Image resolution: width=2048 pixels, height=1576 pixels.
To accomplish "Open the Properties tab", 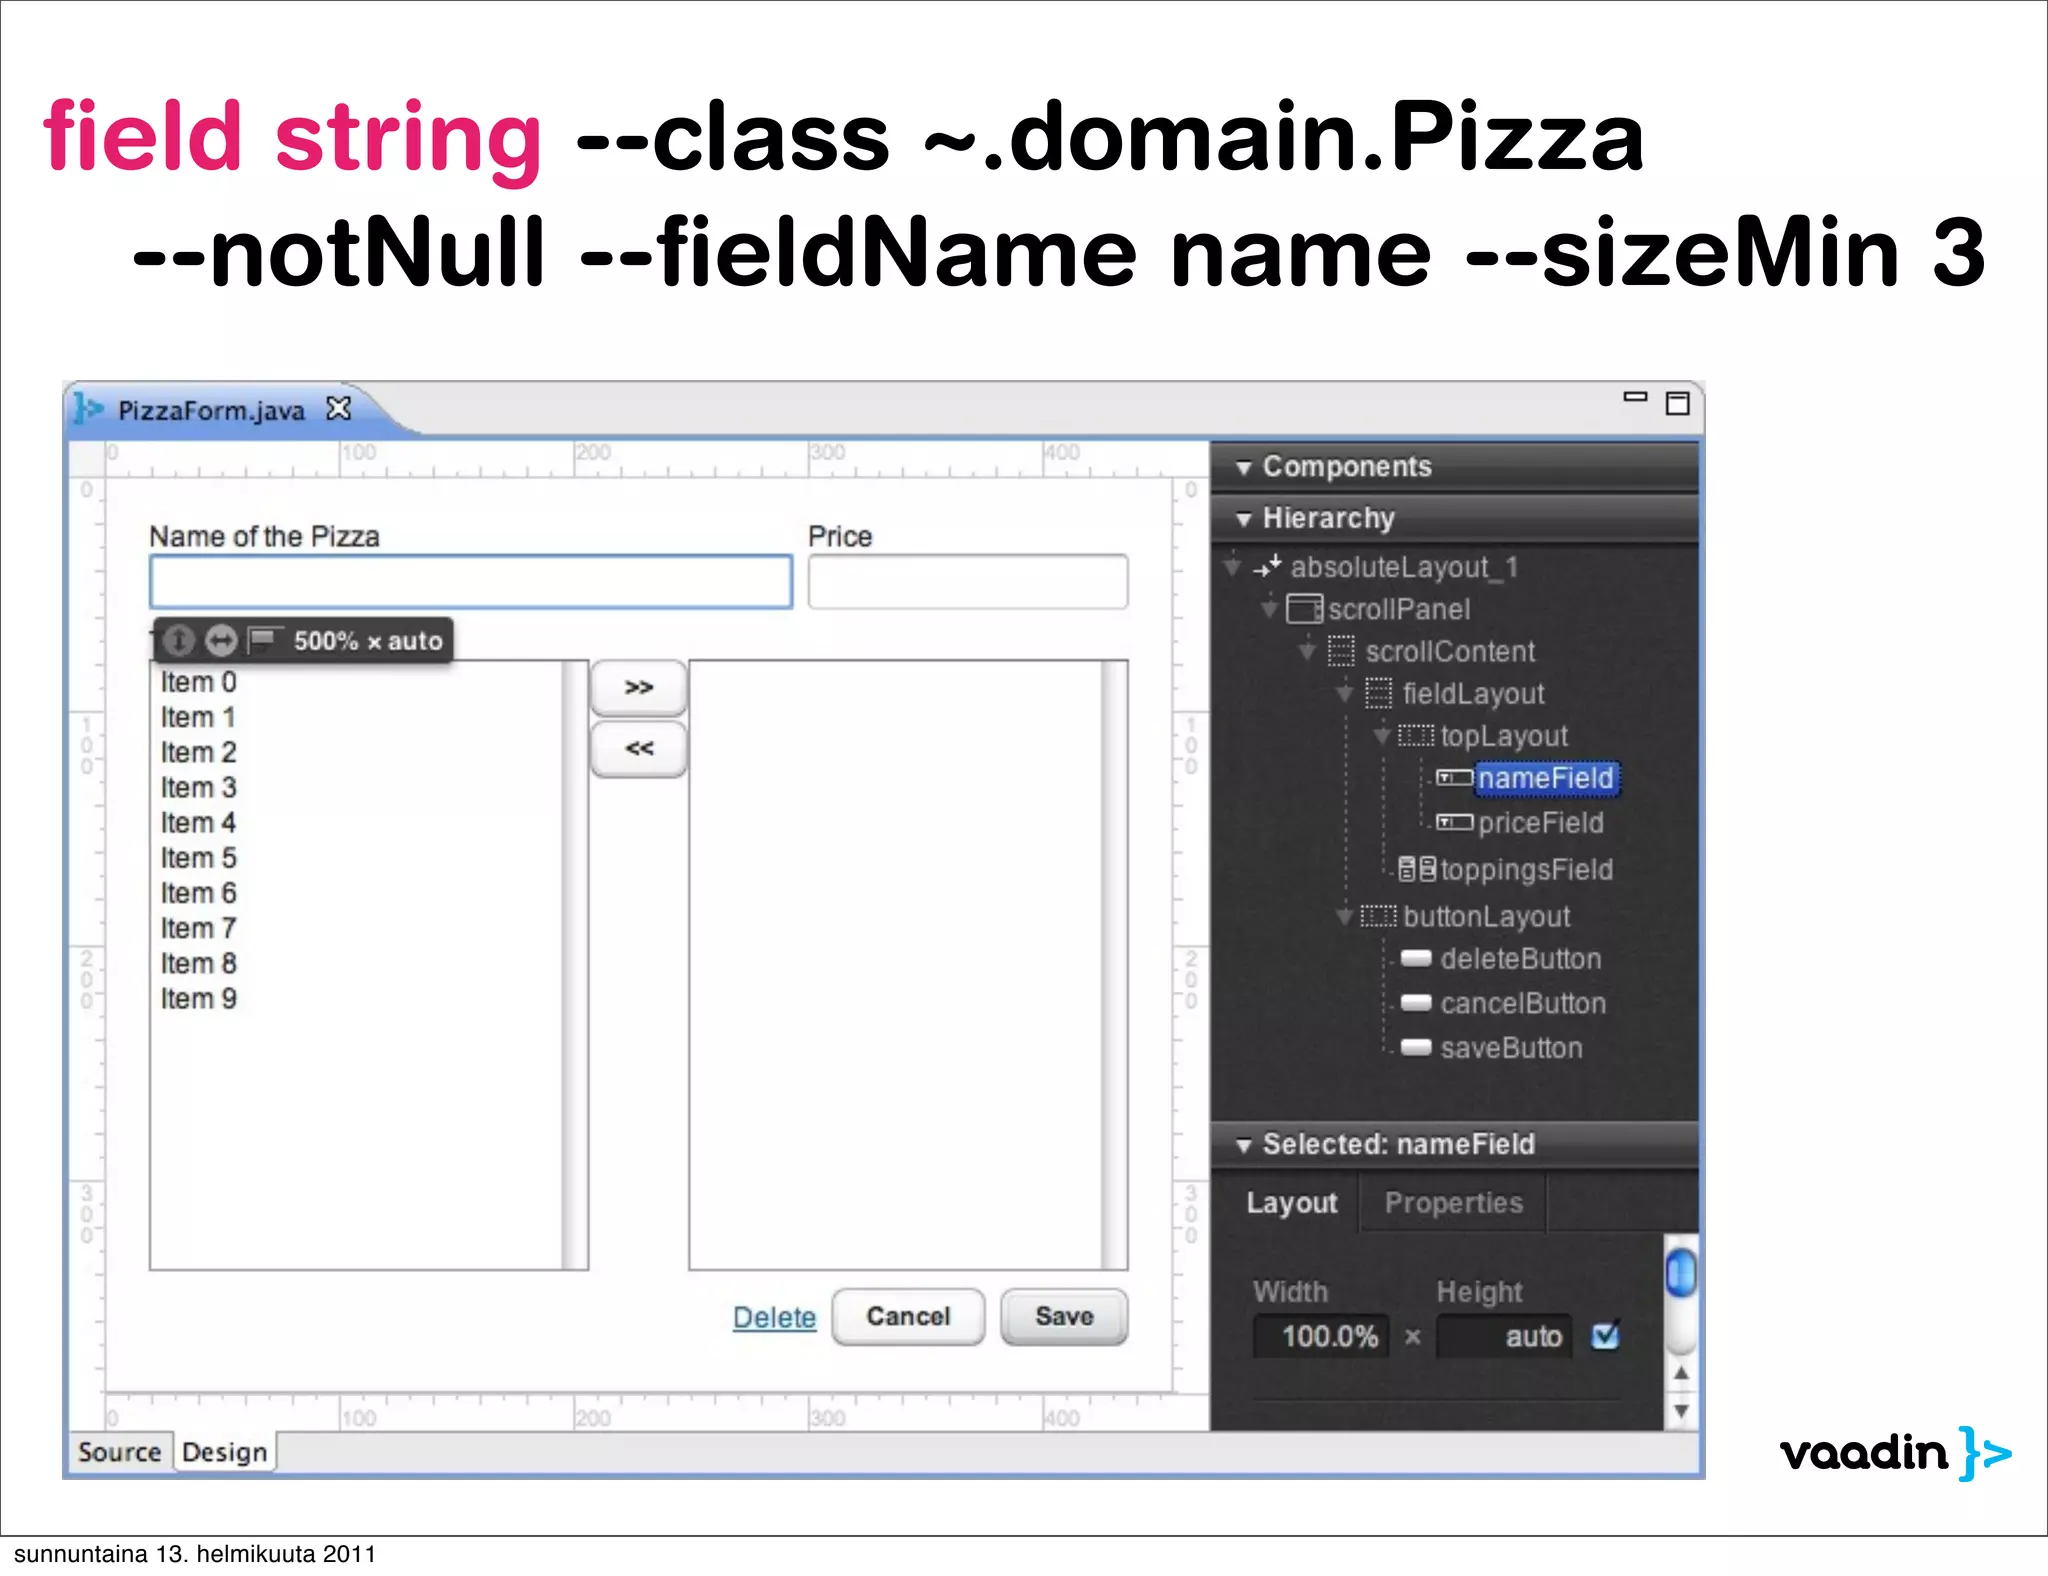I will 1453,1203.
